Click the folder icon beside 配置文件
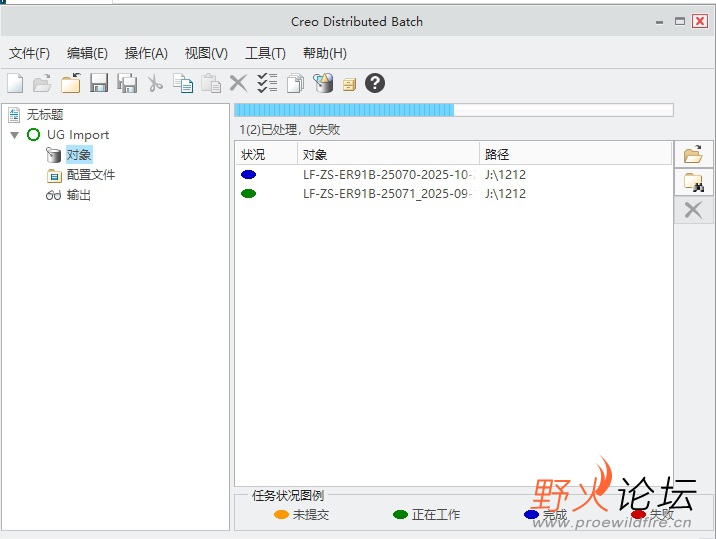This screenshot has width=716, height=539. coord(54,175)
